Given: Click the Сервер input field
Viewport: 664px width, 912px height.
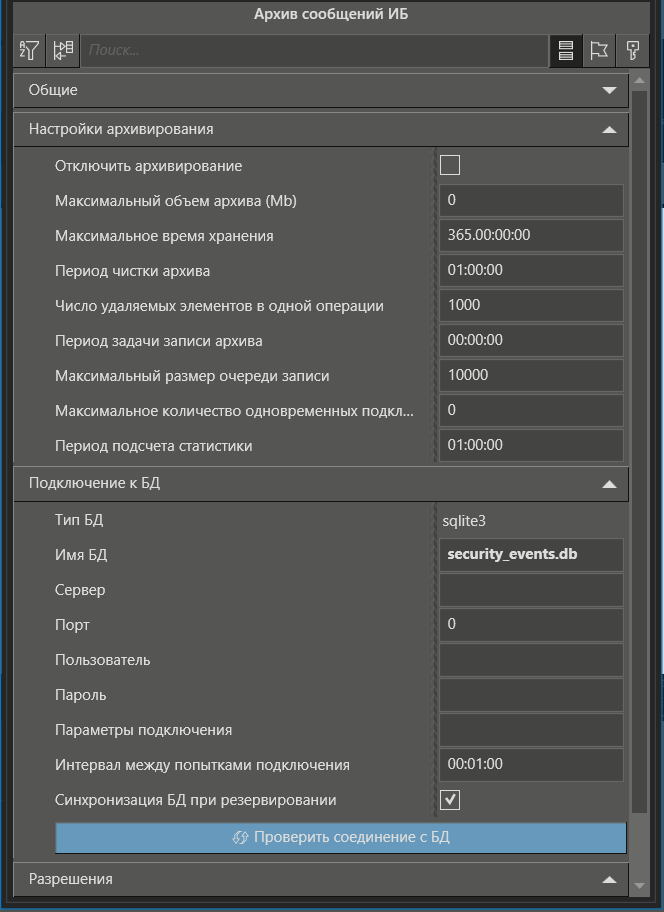Looking at the screenshot, I should pyautogui.click(x=531, y=590).
